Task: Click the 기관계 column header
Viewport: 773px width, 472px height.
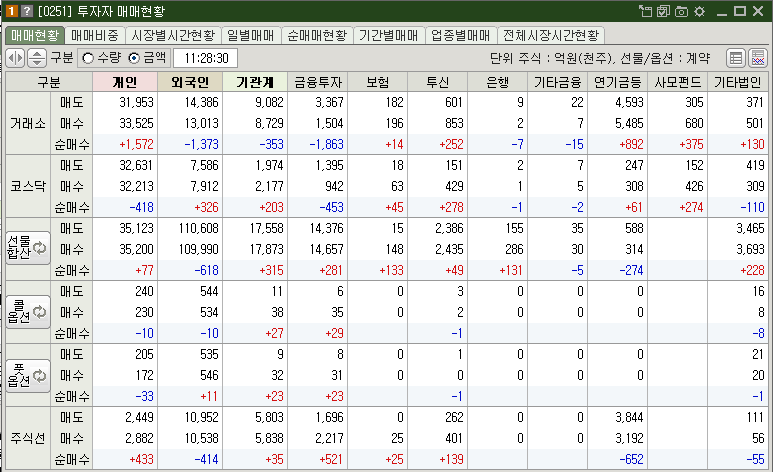Action: coord(255,82)
